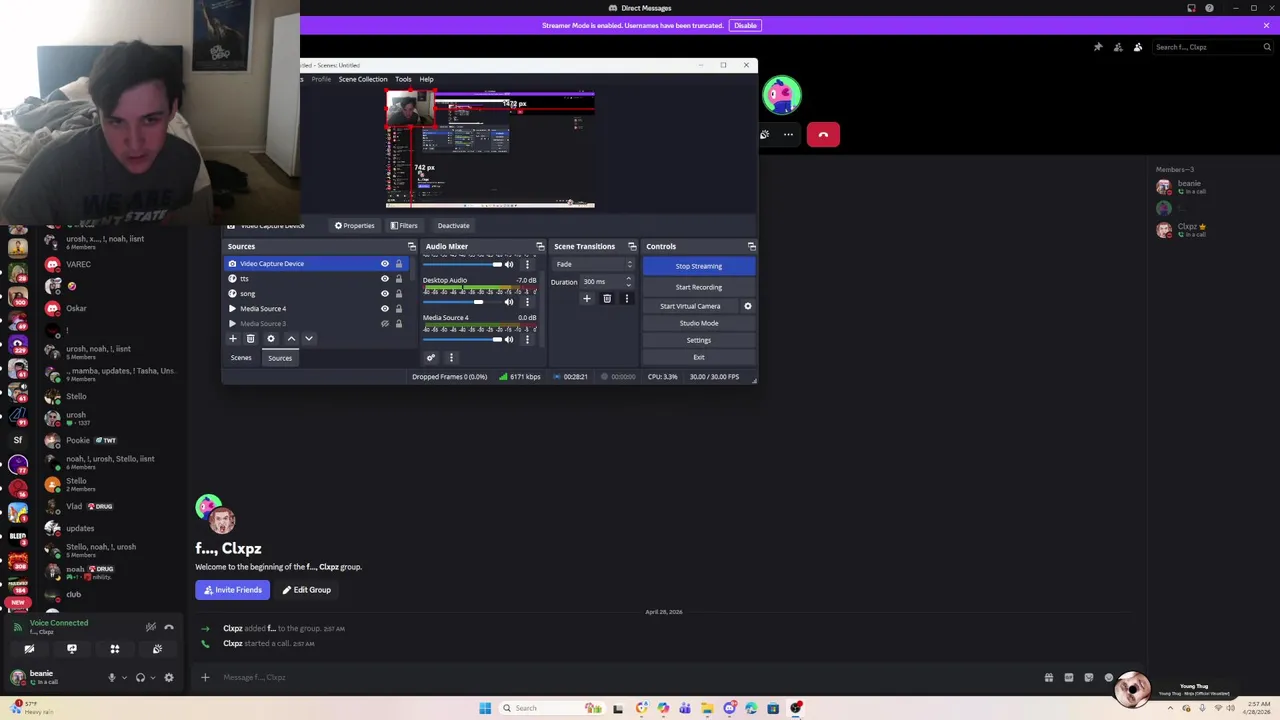Hide the Video Capture Device source
This screenshot has width=1280, height=720.
(x=384, y=264)
